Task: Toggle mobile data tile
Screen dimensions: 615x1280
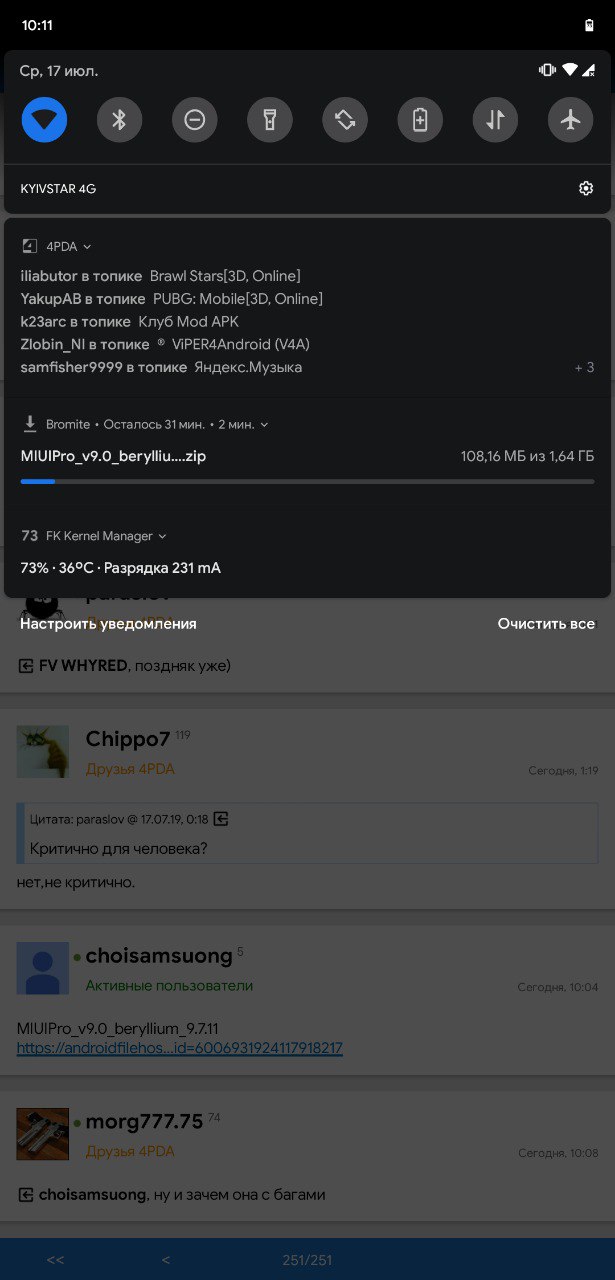Action: coord(496,120)
